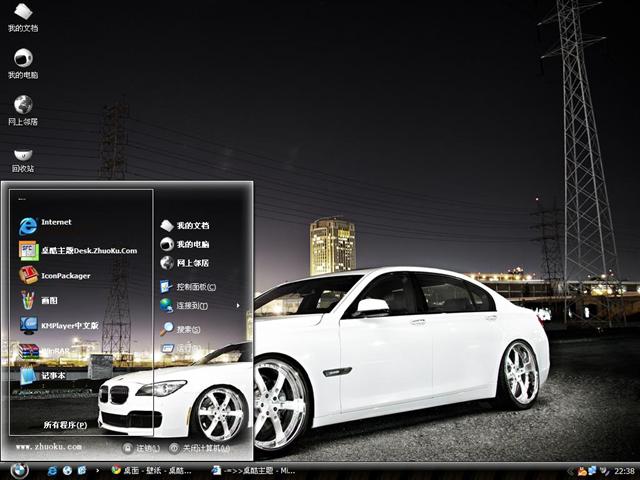
Task: Click 关闭计算机(U) shut down button
Action: click(x=200, y=448)
